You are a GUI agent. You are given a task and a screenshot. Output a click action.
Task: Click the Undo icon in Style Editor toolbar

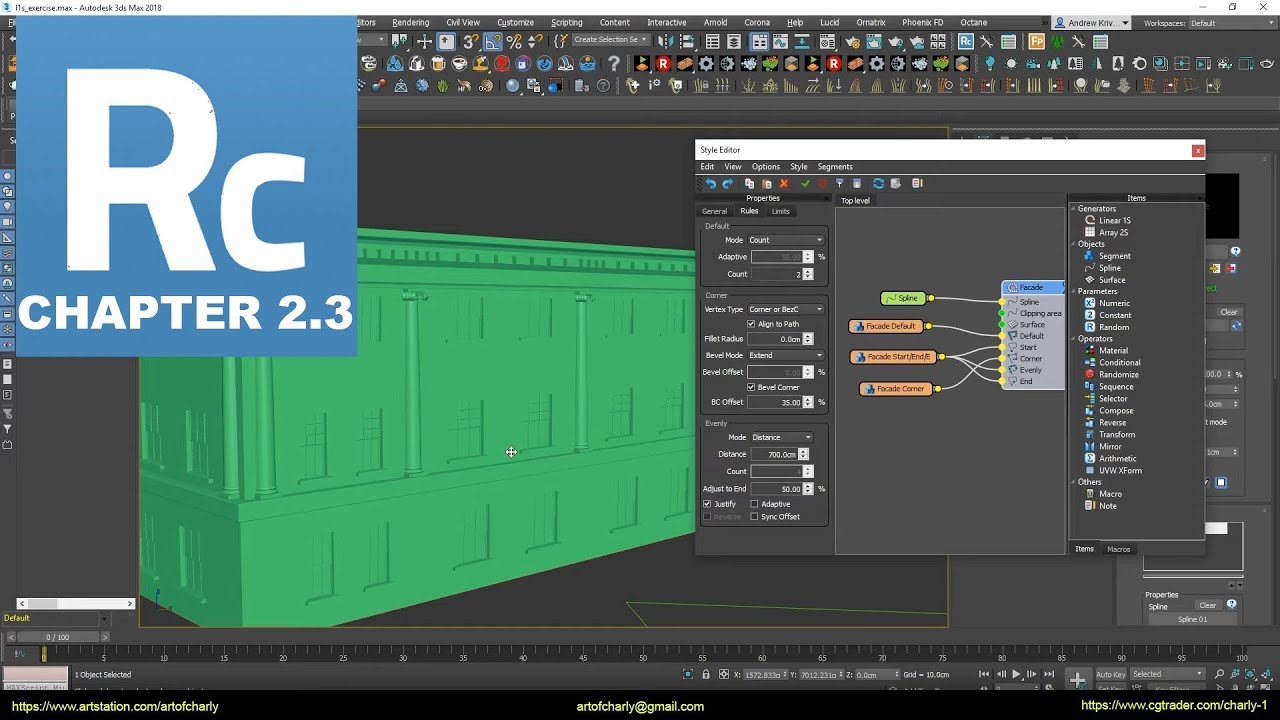(711, 184)
